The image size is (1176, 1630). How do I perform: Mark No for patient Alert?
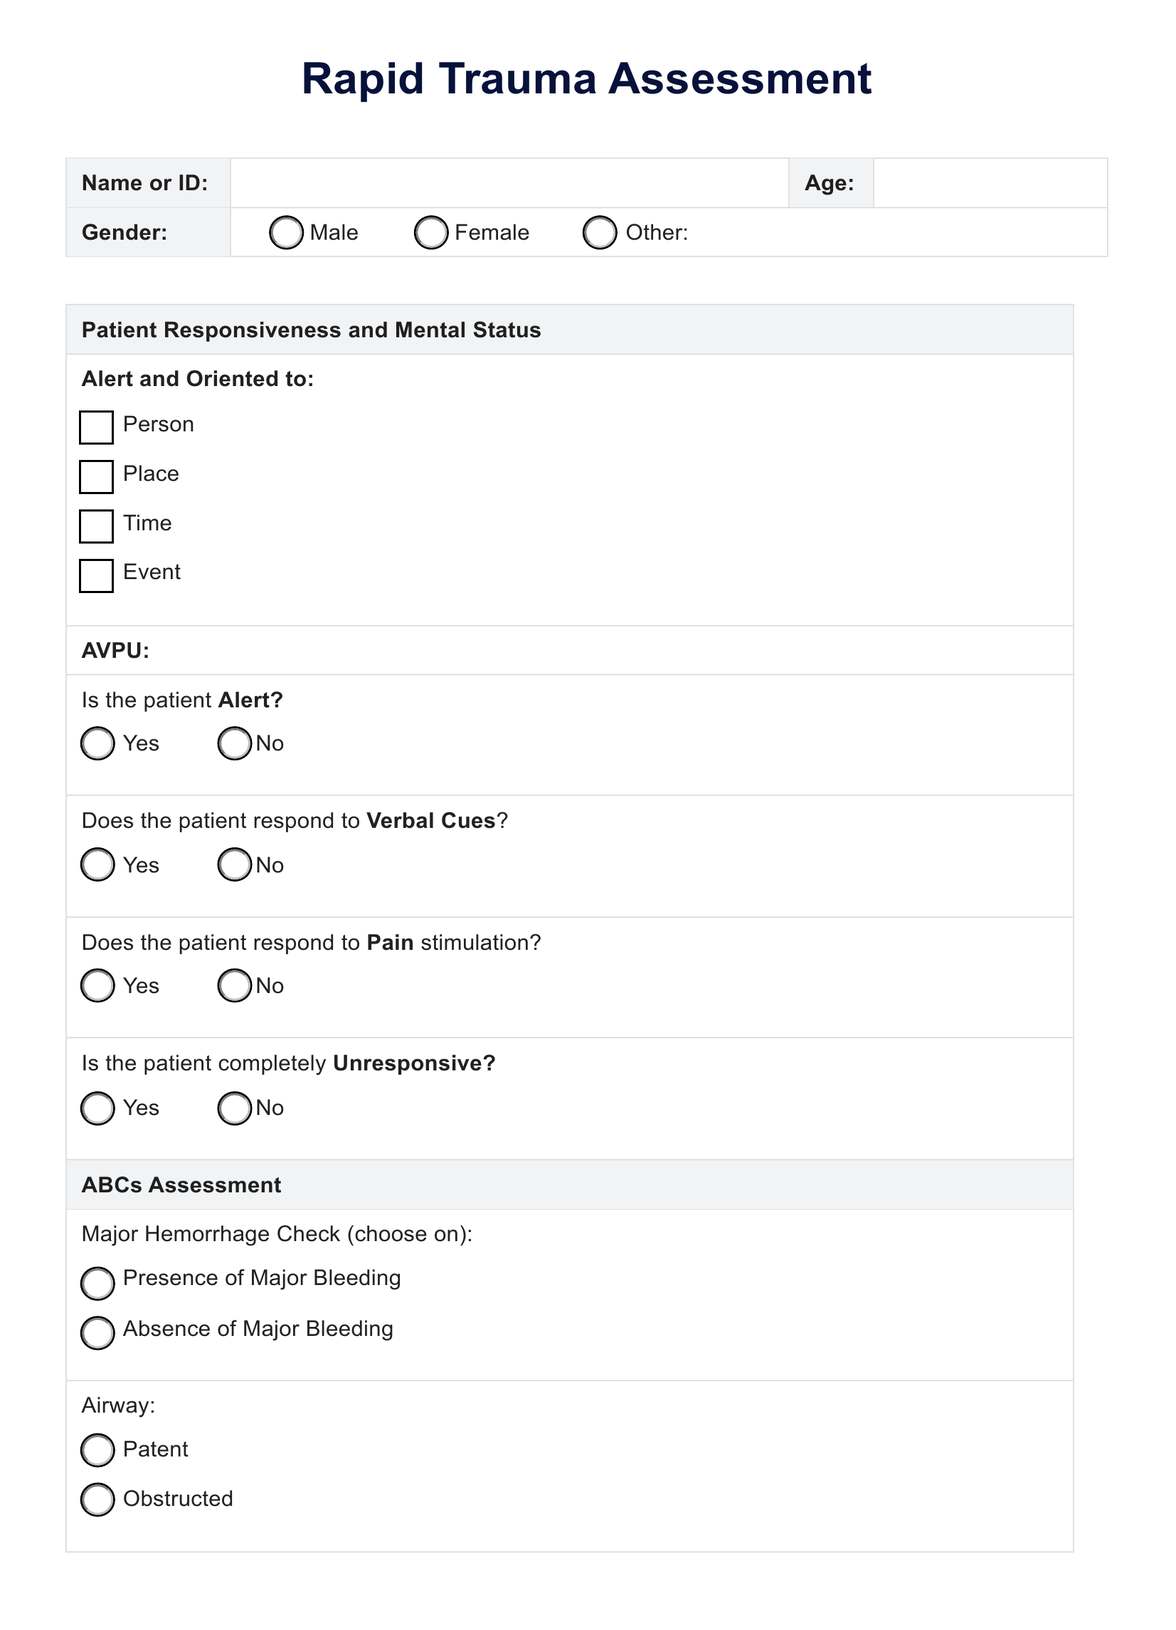235,743
